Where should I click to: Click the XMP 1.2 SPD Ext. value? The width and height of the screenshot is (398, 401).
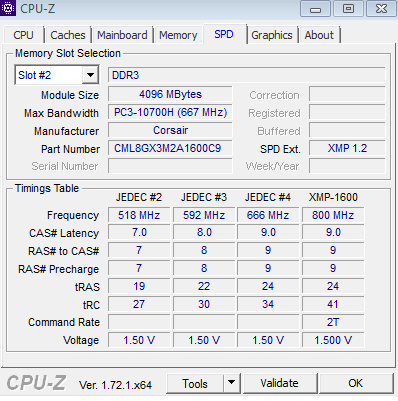coord(347,148)
